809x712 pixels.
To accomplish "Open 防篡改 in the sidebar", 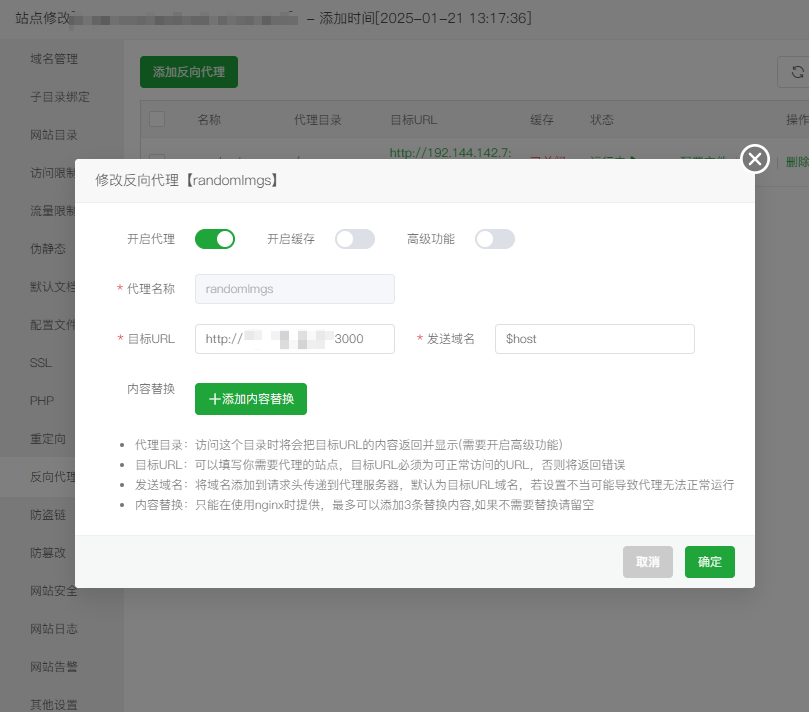I will [x=48, y=553].
